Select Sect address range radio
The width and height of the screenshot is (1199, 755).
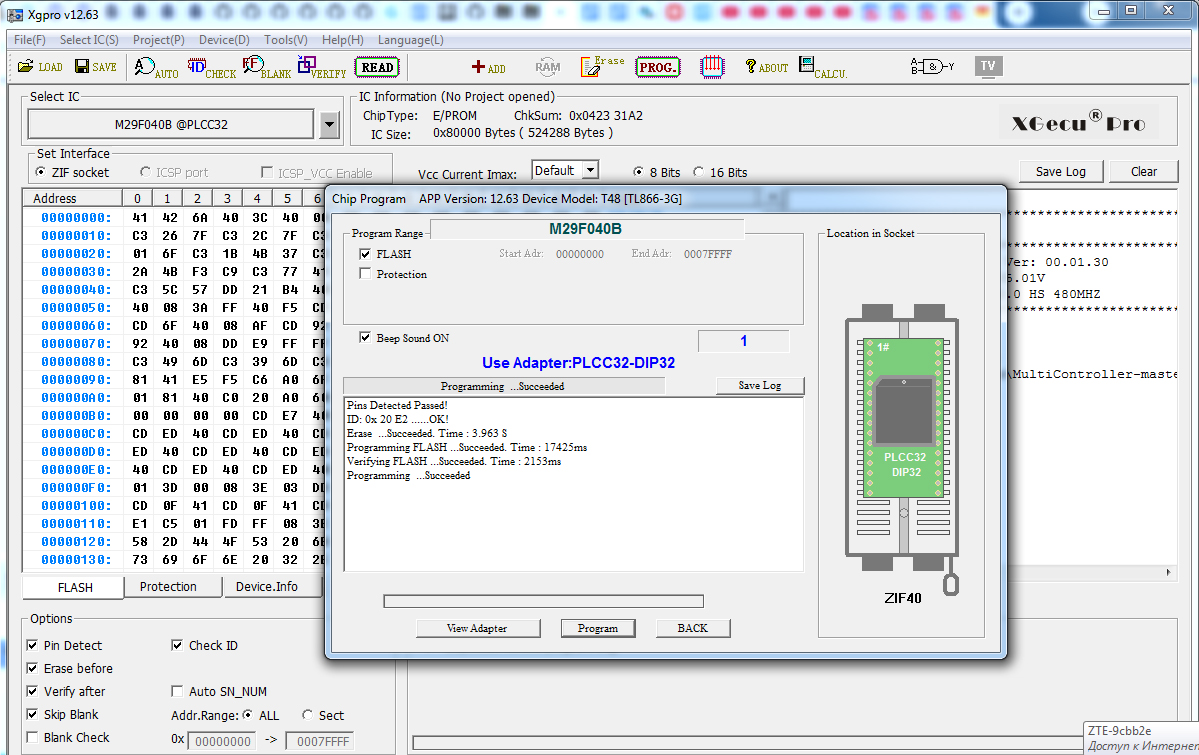point(307,715)
